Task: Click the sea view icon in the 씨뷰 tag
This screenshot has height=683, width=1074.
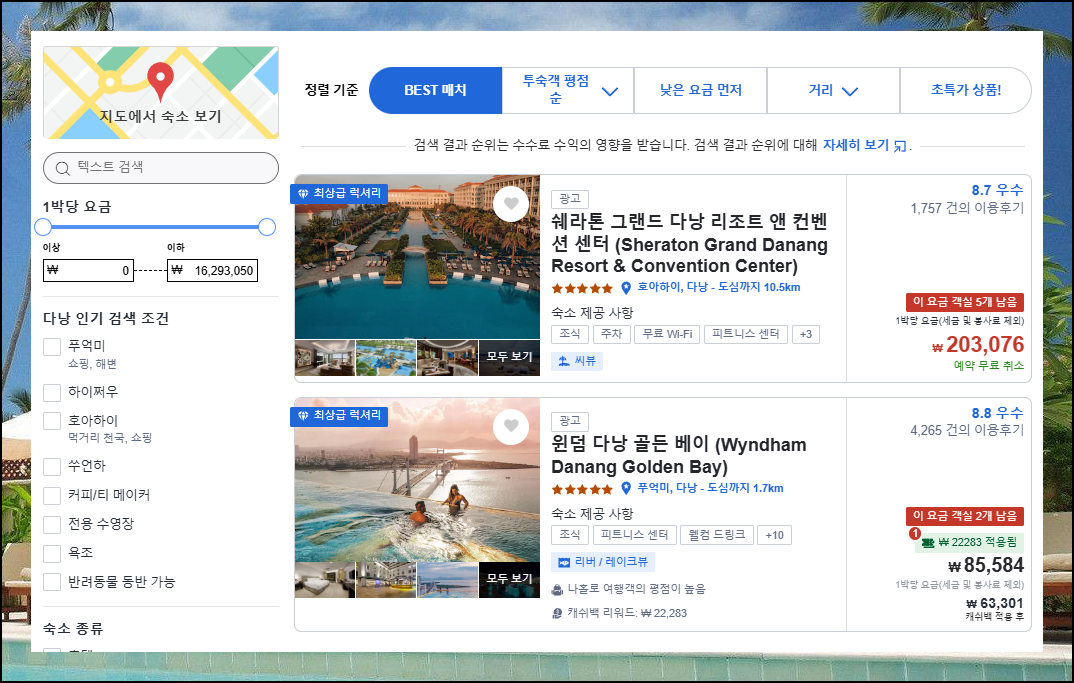Action: coord(564,361)
